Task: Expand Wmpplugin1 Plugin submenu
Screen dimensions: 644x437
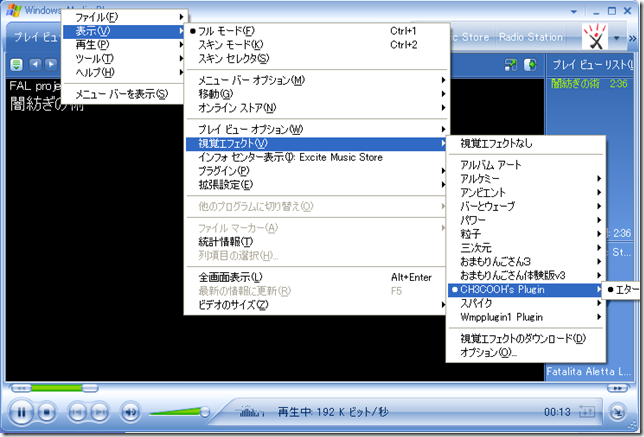Action: 526,317
